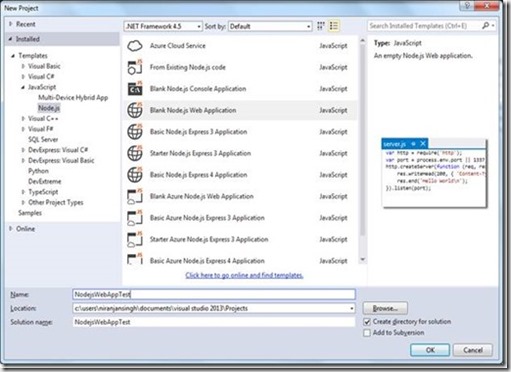Switch to medium icons list view
The height and width of the screenshot is (372, 511).
coord(334,26)
